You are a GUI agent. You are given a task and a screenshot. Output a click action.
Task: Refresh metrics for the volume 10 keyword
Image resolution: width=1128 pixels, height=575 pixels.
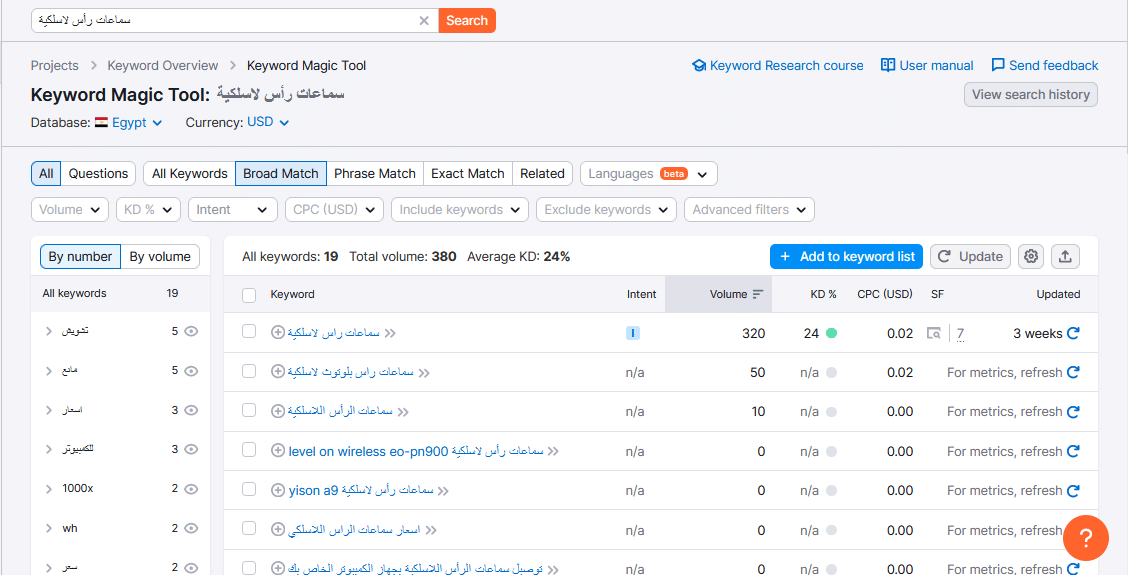[1073, 412]
